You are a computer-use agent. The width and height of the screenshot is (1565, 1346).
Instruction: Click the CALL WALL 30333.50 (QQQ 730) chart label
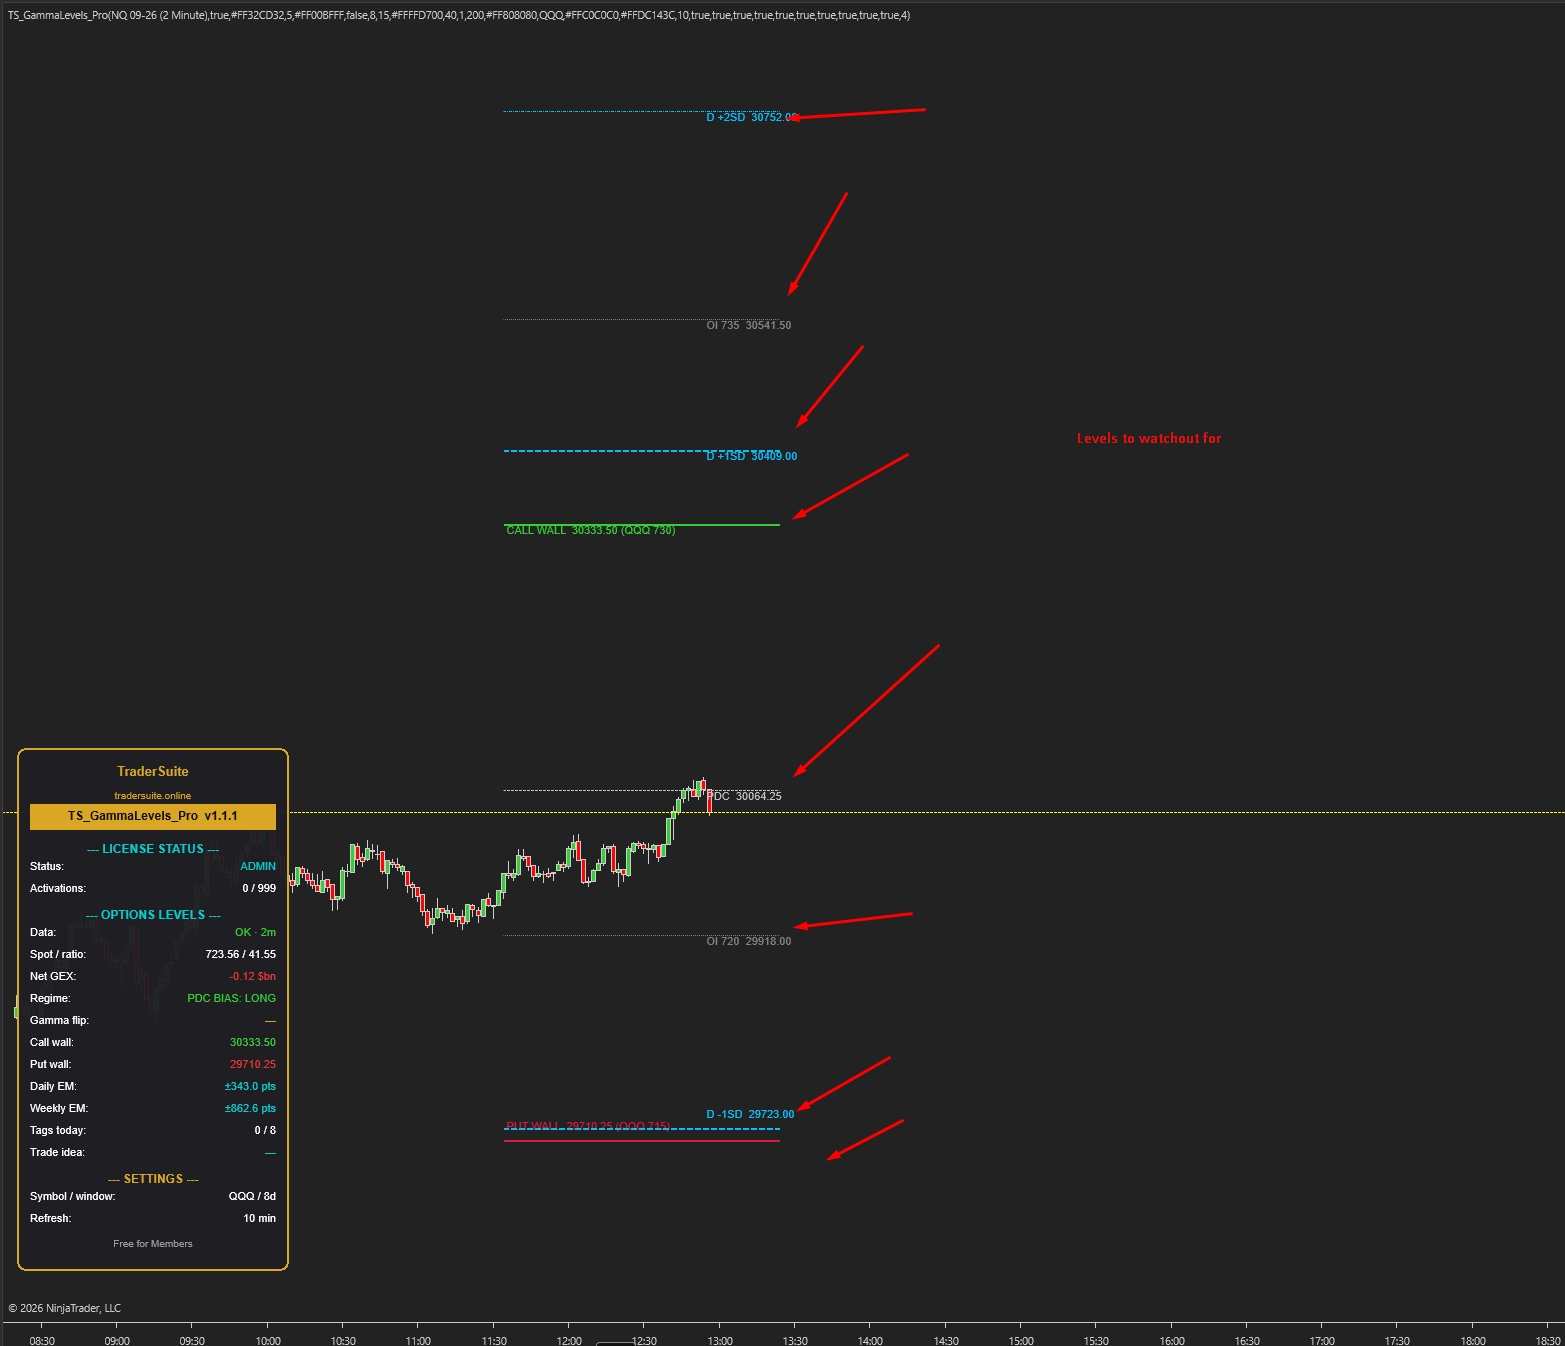pos(591,530)
